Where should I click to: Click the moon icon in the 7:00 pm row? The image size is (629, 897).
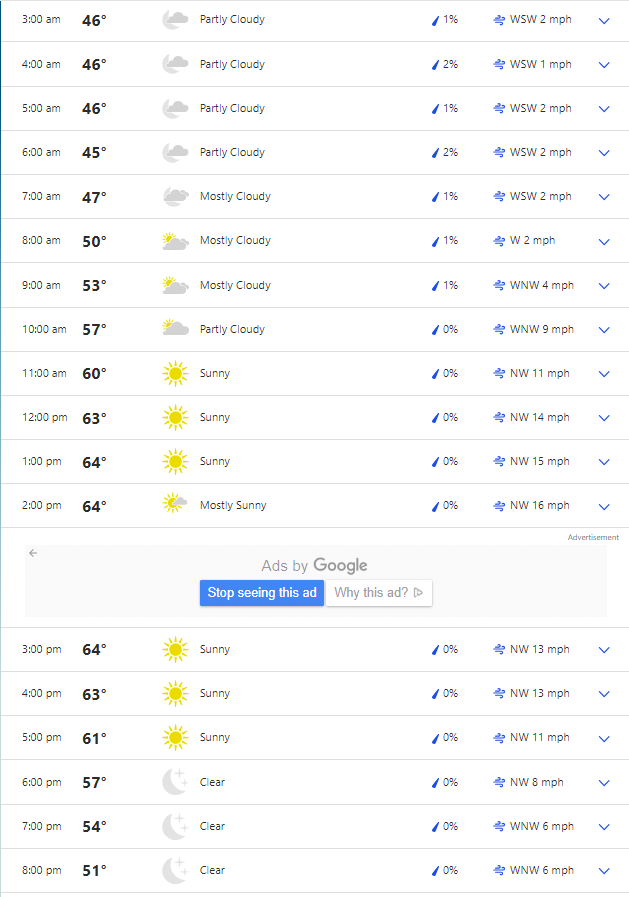click(x=175, y=826)
